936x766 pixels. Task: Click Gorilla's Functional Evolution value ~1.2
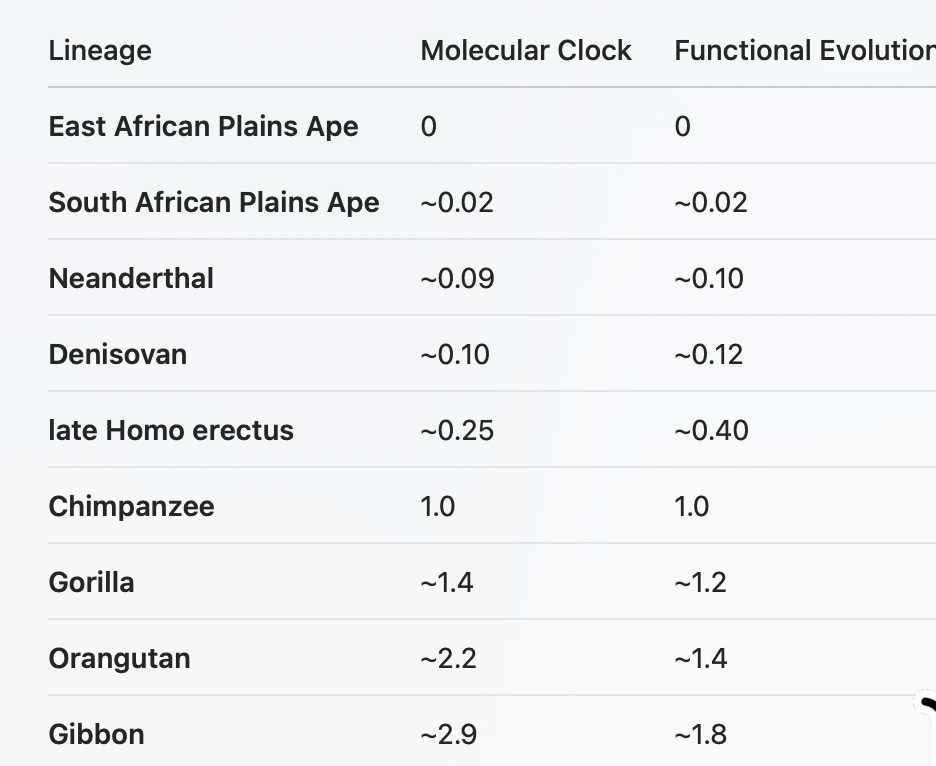coord(700,583)
